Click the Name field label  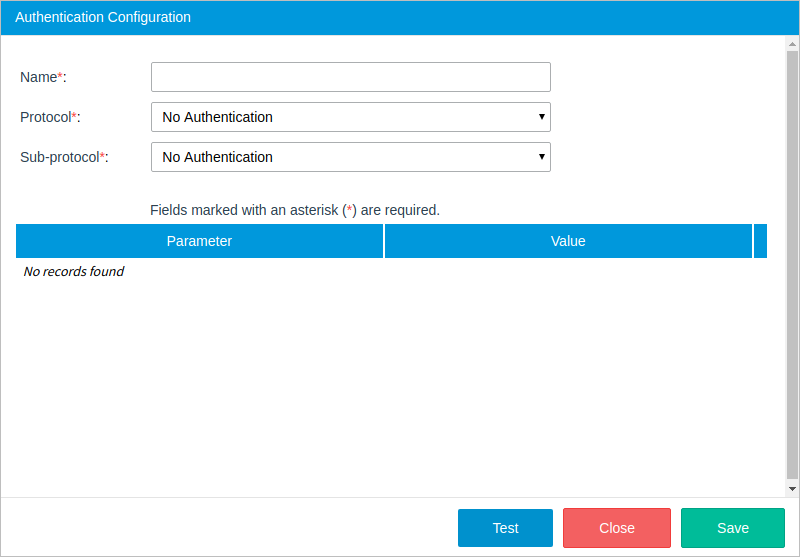coord(42,77)
